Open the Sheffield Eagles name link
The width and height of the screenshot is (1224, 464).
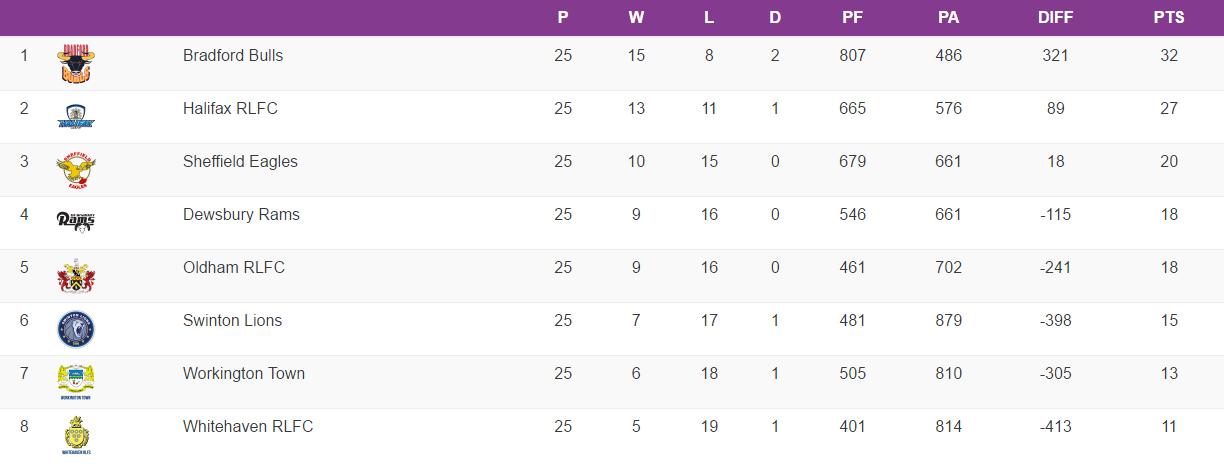point(240,162)
